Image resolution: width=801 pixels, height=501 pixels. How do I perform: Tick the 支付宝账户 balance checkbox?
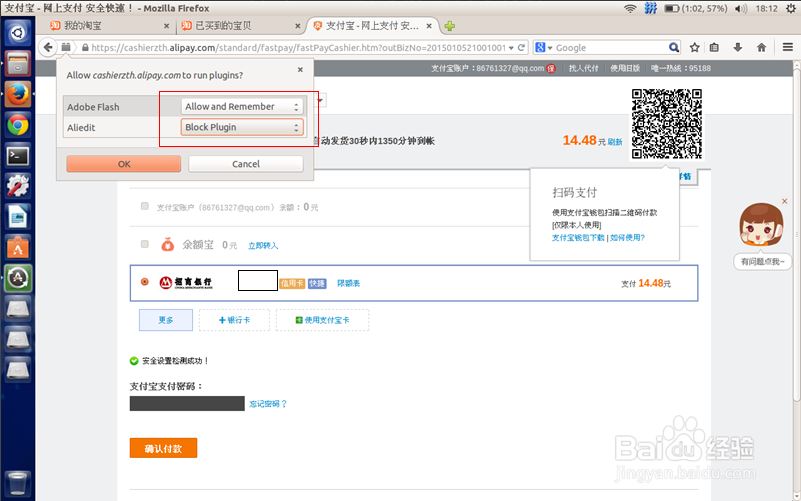click(145, 206)
